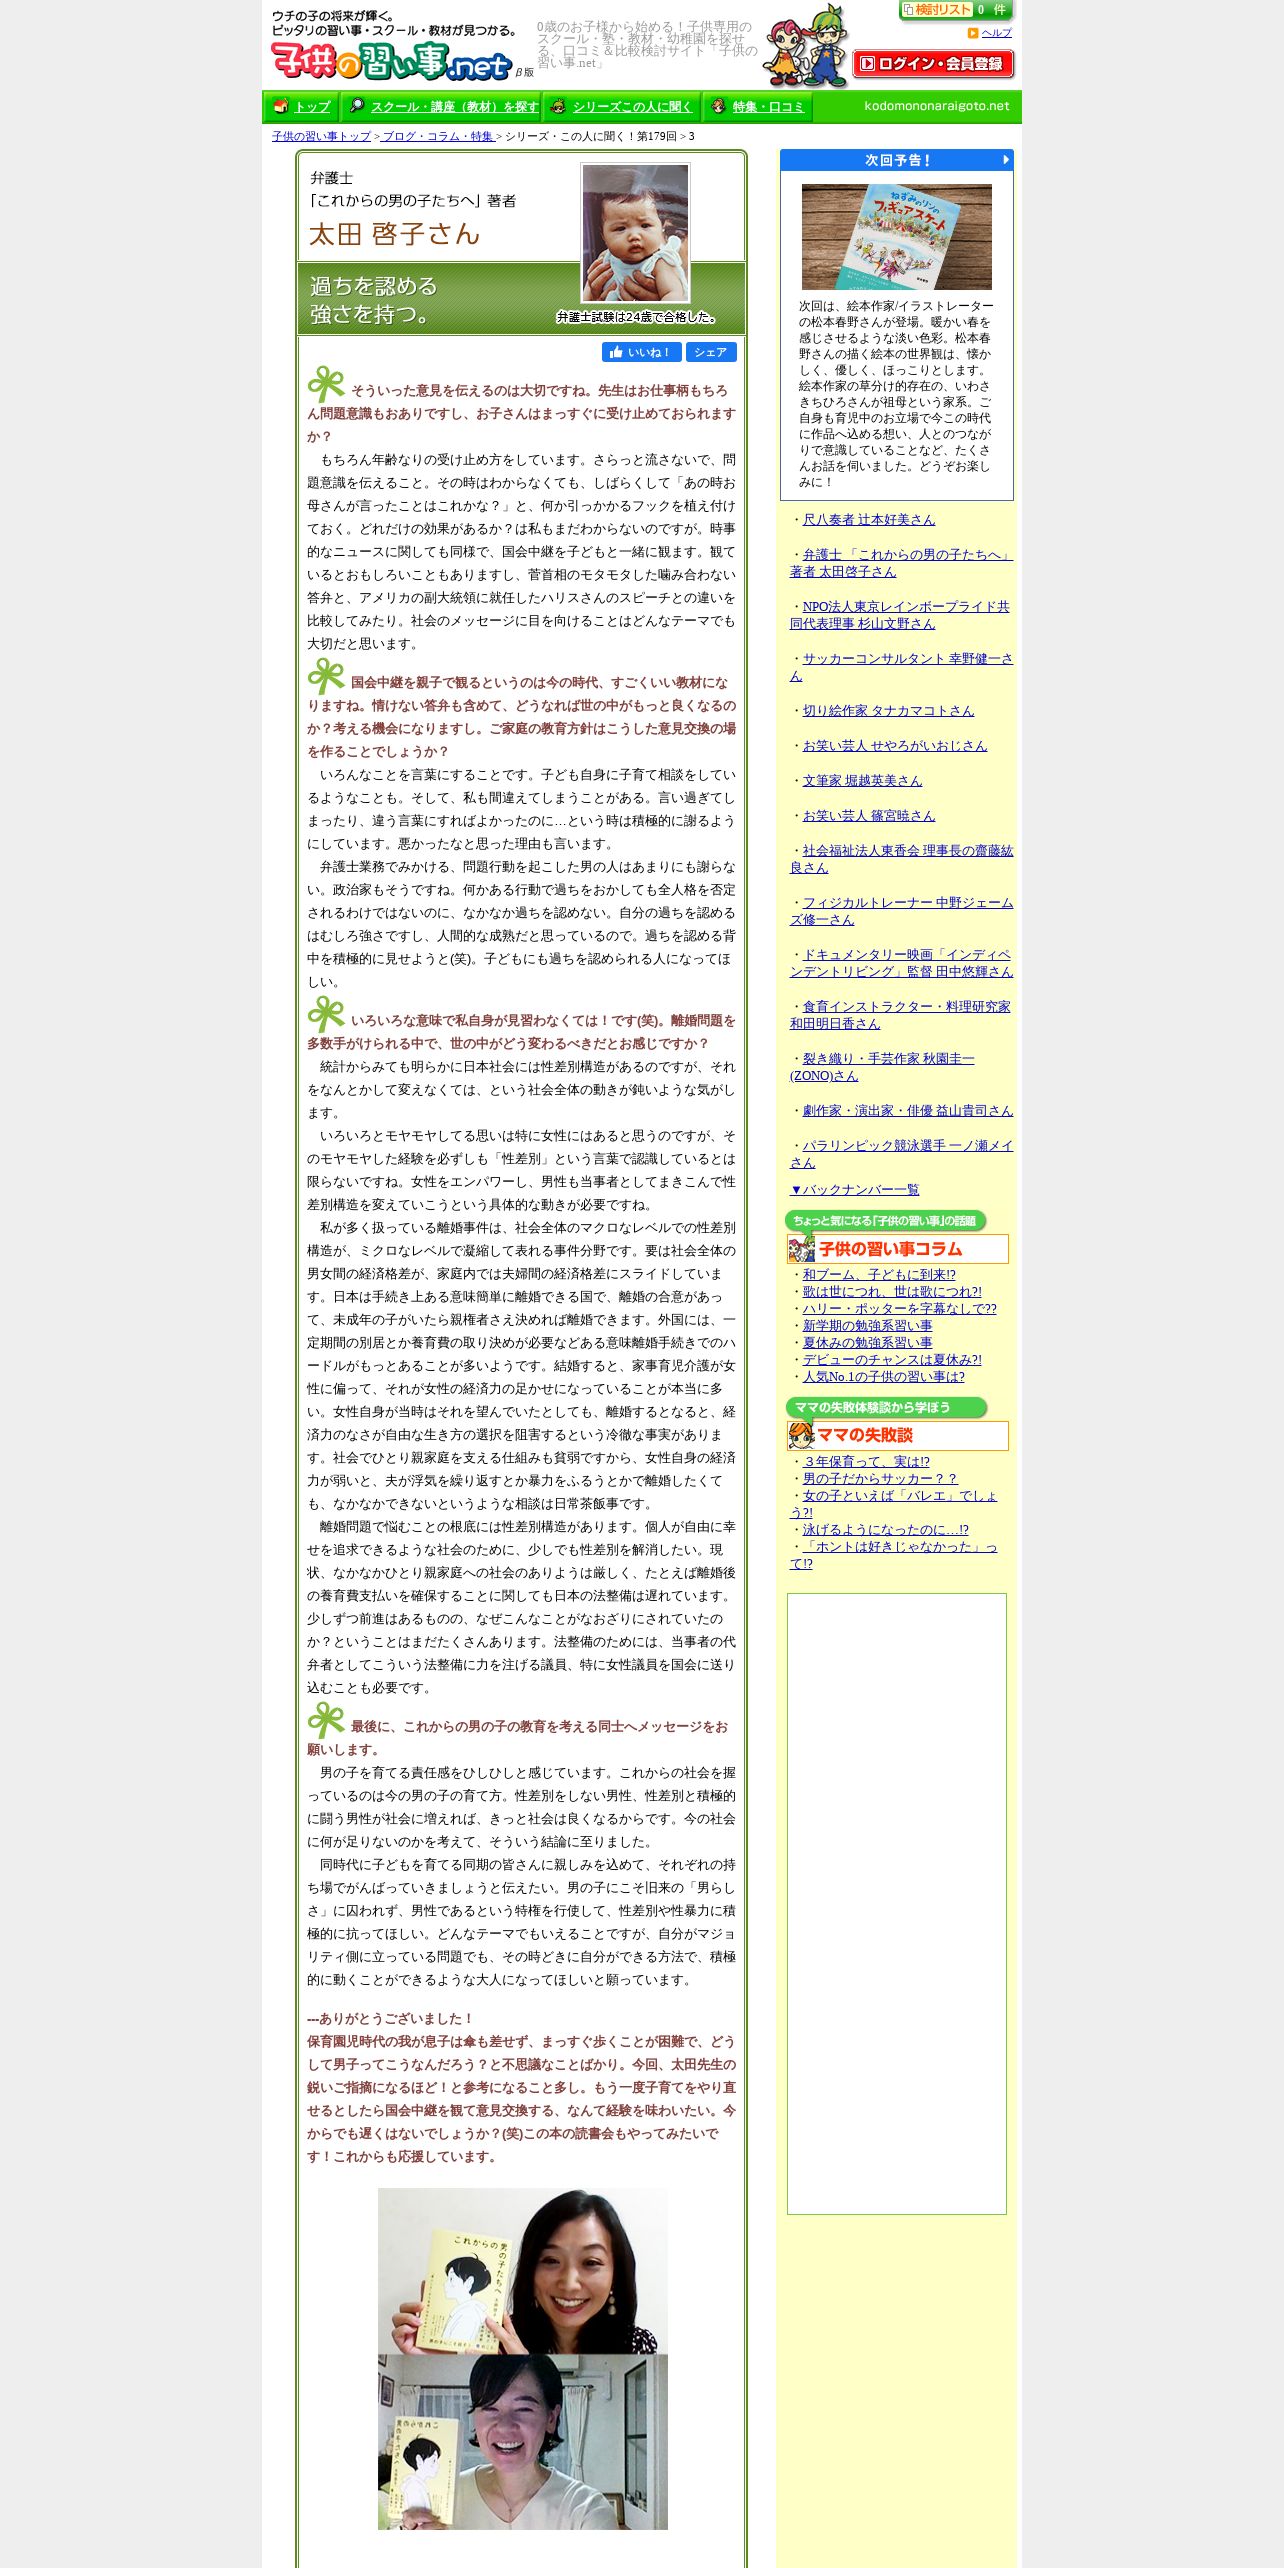
Task: Open column 和ブーム、子どもに到来!?
Action: [879, 1275]
